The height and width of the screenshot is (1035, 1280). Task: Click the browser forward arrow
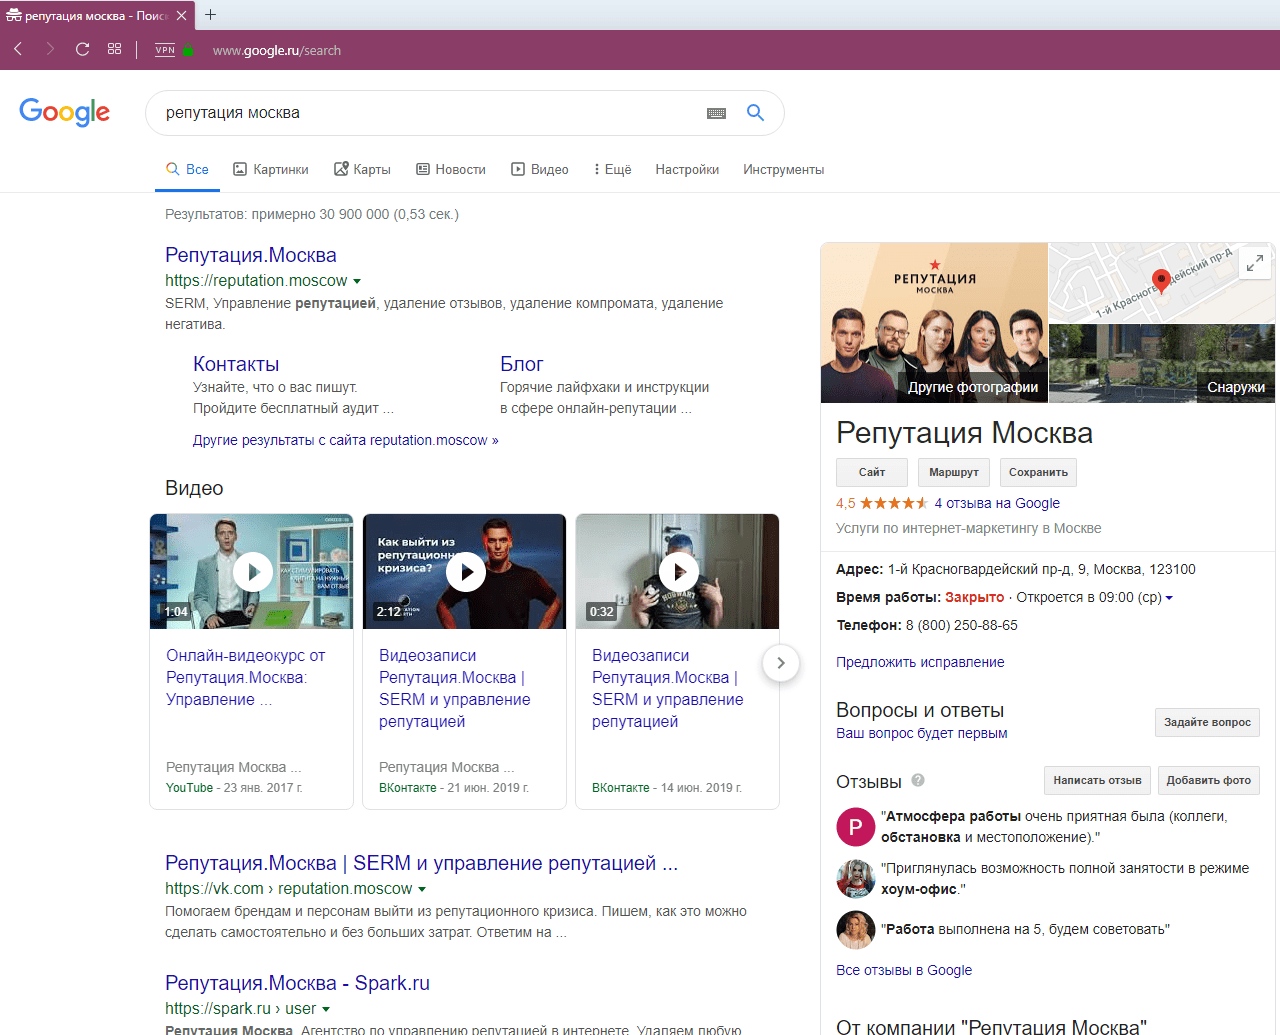[50, 49]
